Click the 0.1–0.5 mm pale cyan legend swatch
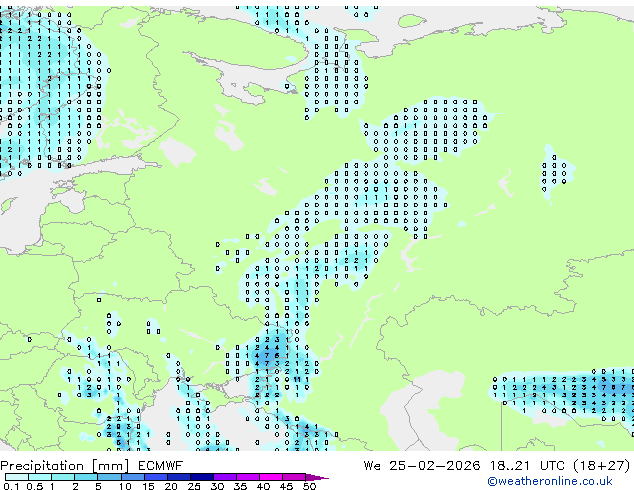 coord(17,477)
